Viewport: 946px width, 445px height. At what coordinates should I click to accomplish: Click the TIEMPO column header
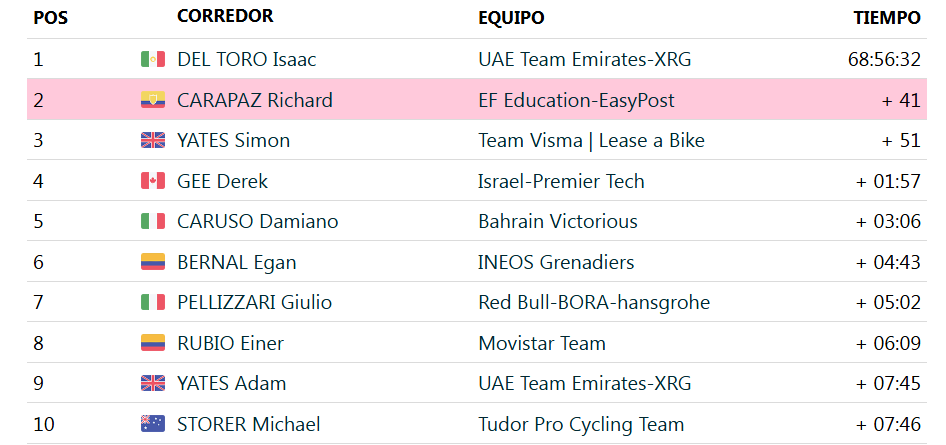pos(887,18)
